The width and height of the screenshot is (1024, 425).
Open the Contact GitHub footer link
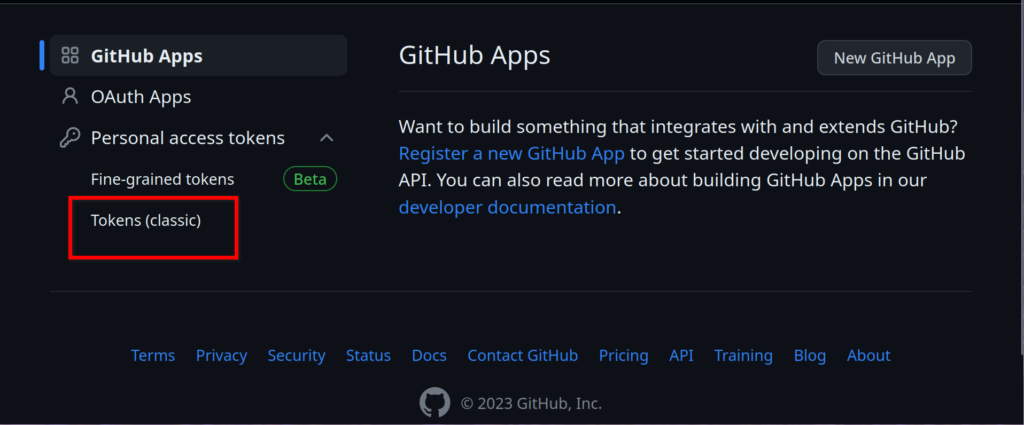(523, 355)
